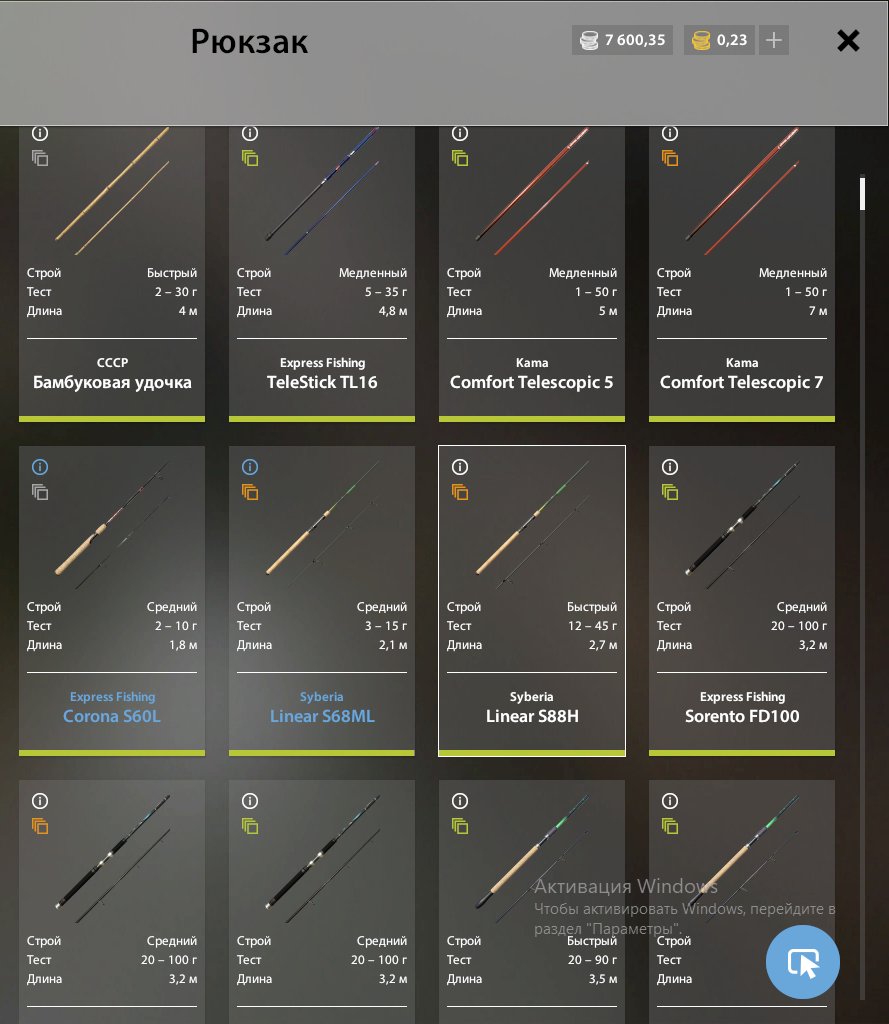Open info for Бамбуковая удочка rod

pos(40,133)
